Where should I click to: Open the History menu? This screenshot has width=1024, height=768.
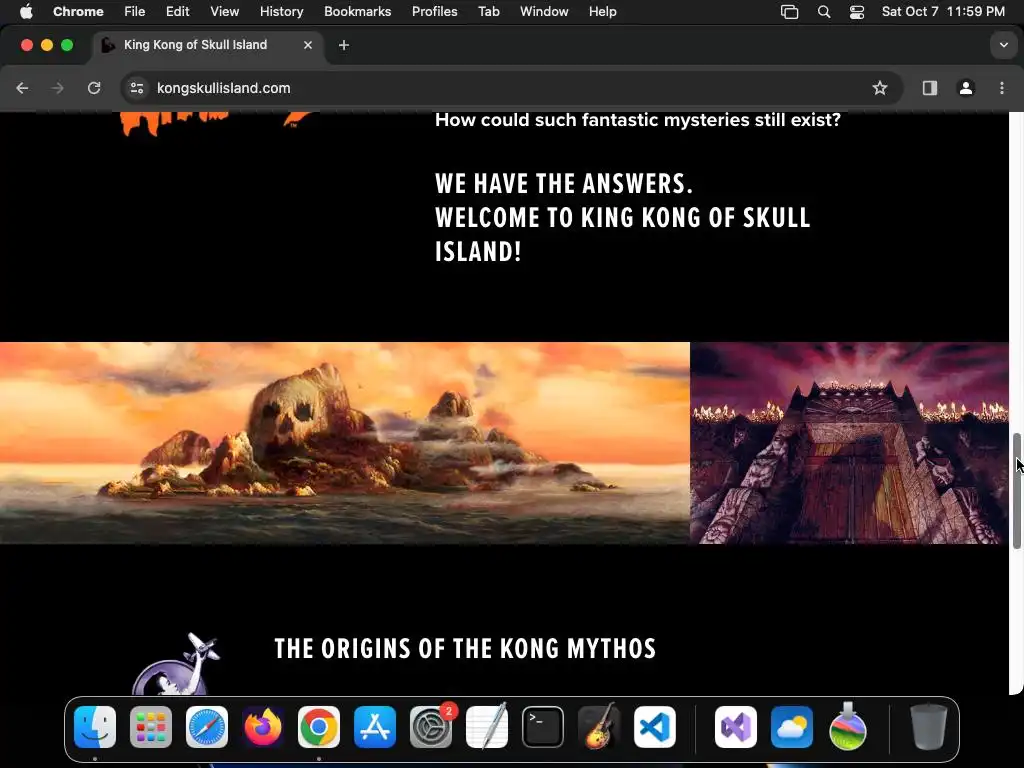281,12
